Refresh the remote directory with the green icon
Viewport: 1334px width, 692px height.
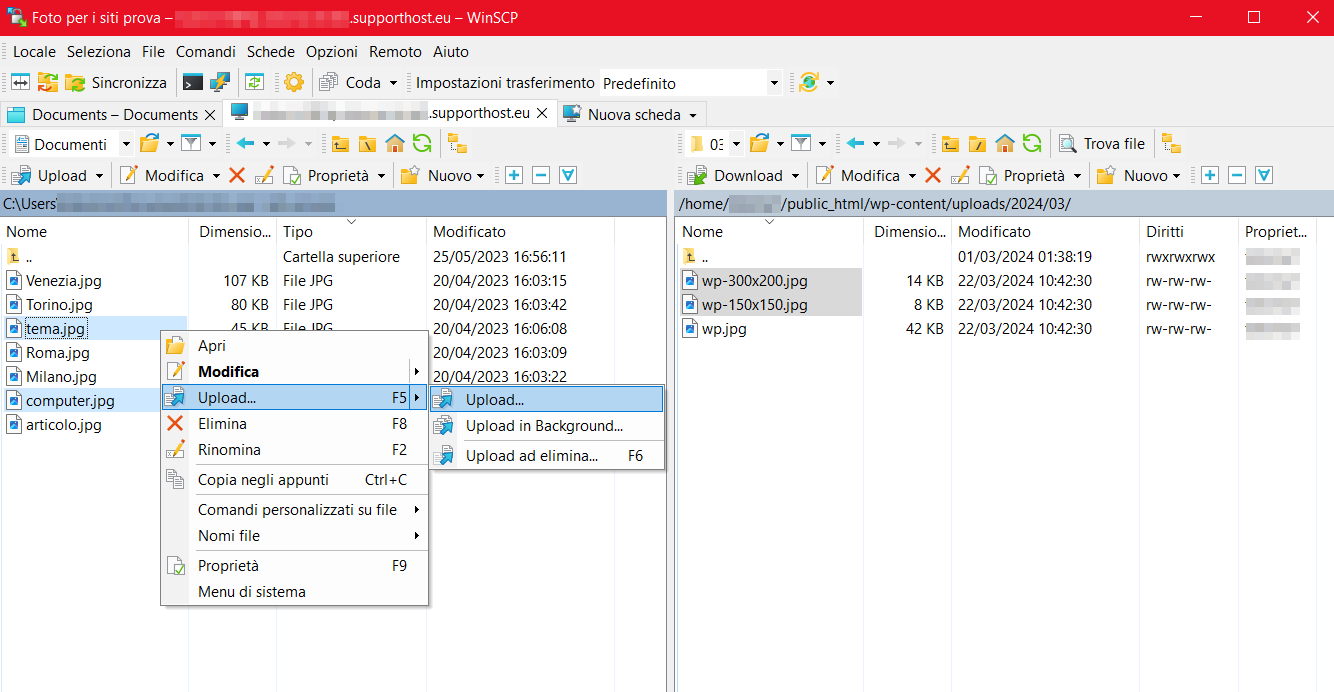coord(1032,144)
